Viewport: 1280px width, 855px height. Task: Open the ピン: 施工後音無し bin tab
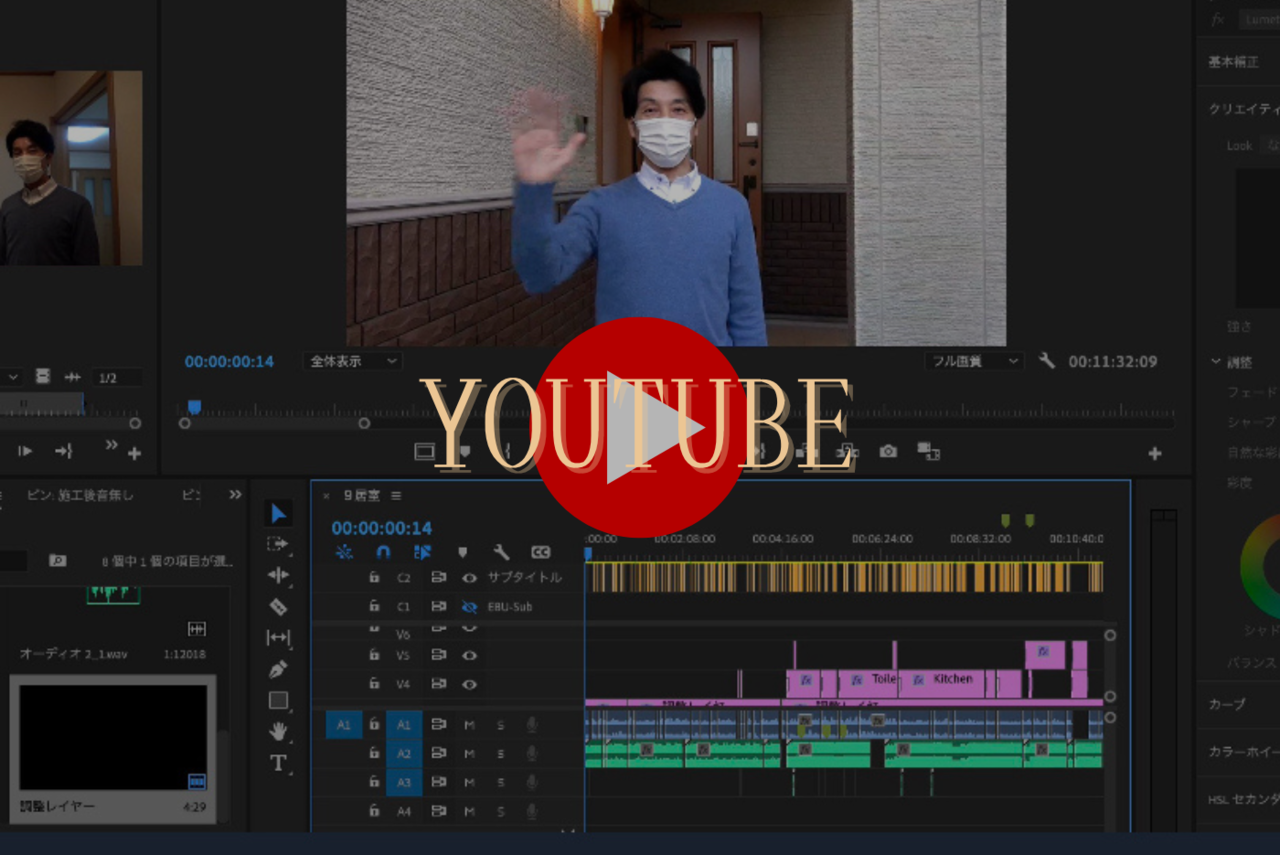click(80, 495)
